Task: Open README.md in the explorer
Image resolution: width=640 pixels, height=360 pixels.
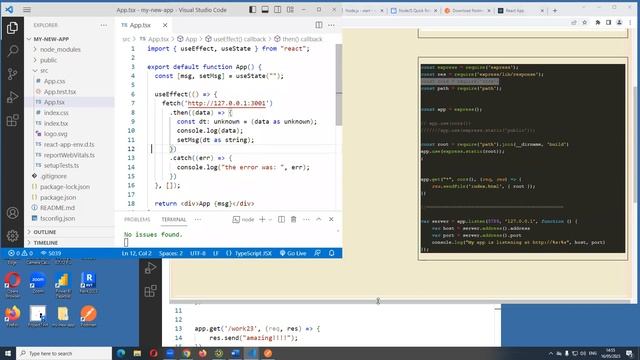Action: point(58,208)
